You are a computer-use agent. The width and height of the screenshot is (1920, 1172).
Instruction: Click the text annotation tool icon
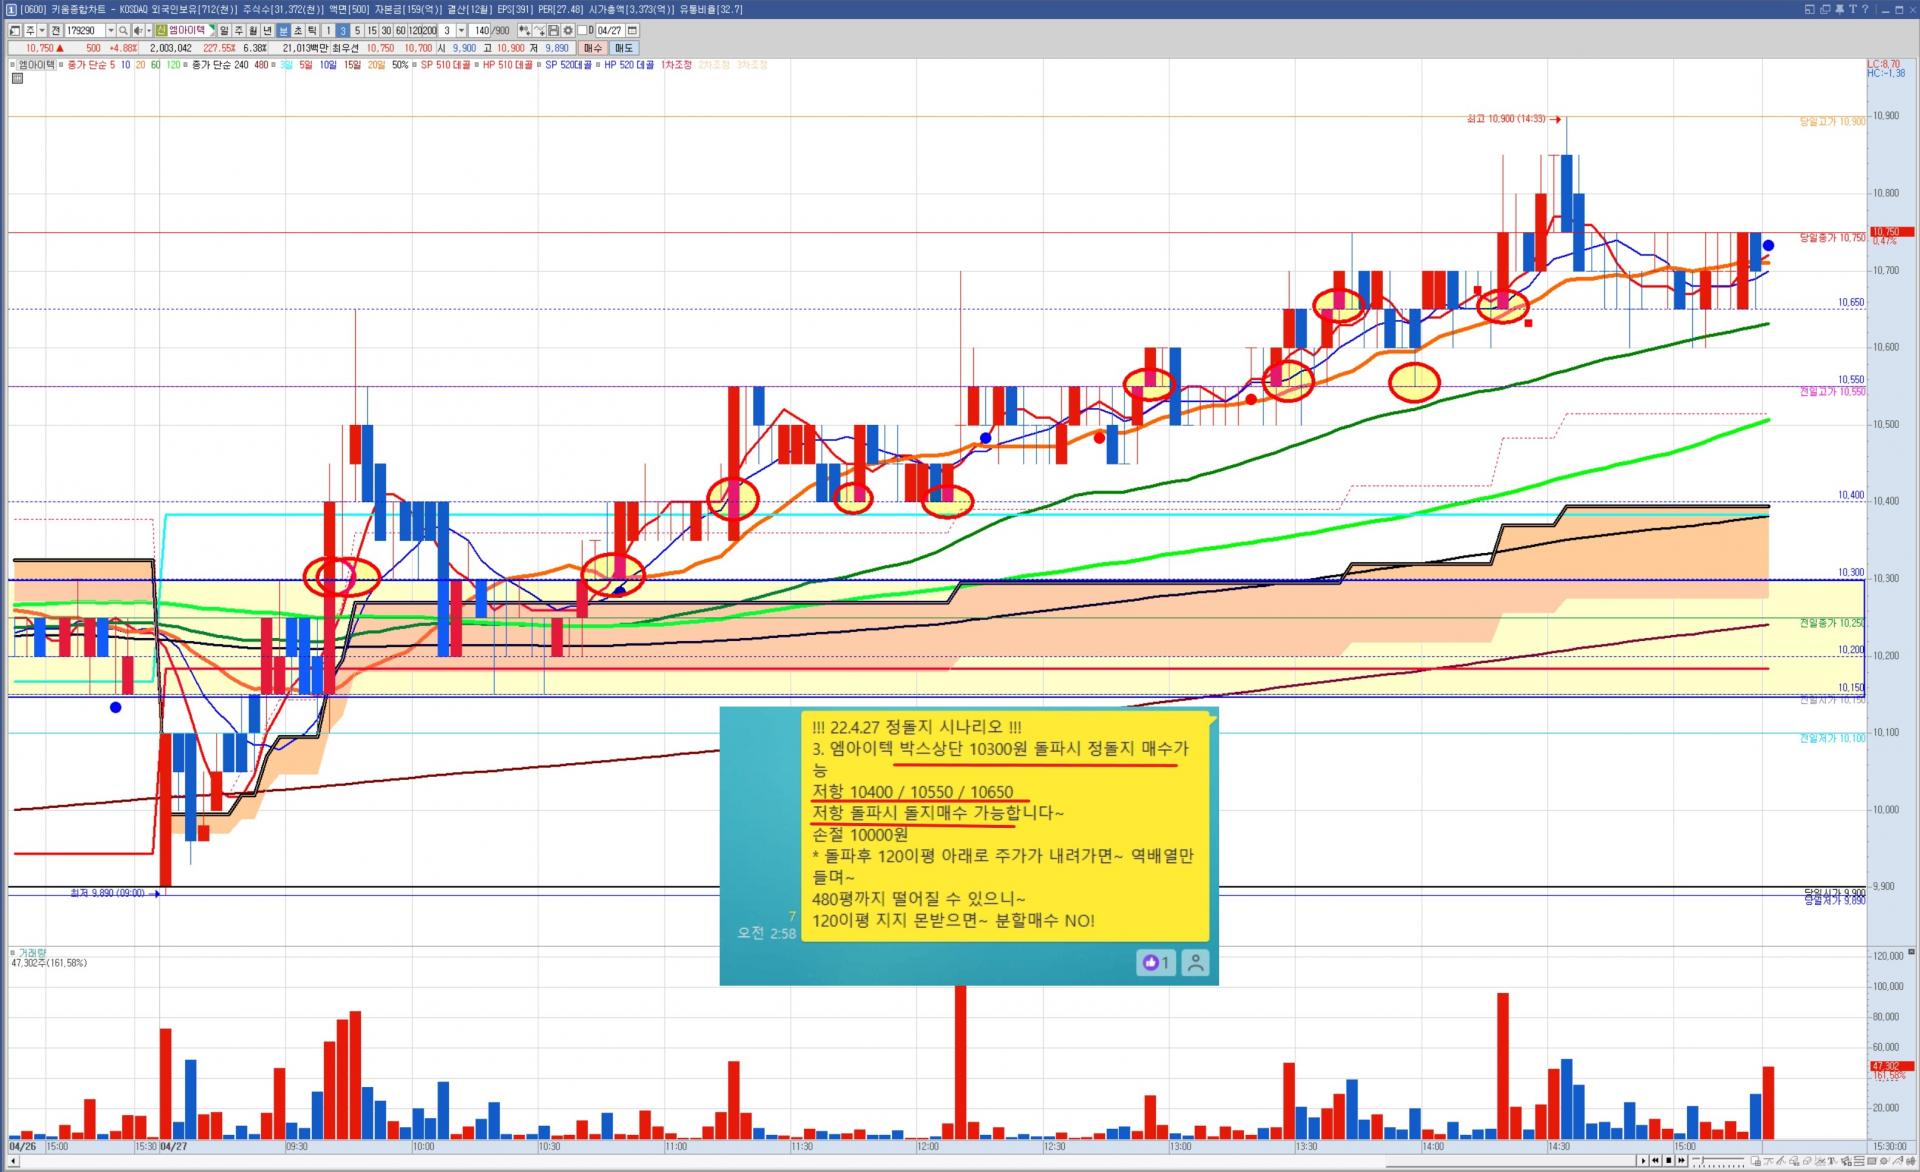tap(1831, 1161)
